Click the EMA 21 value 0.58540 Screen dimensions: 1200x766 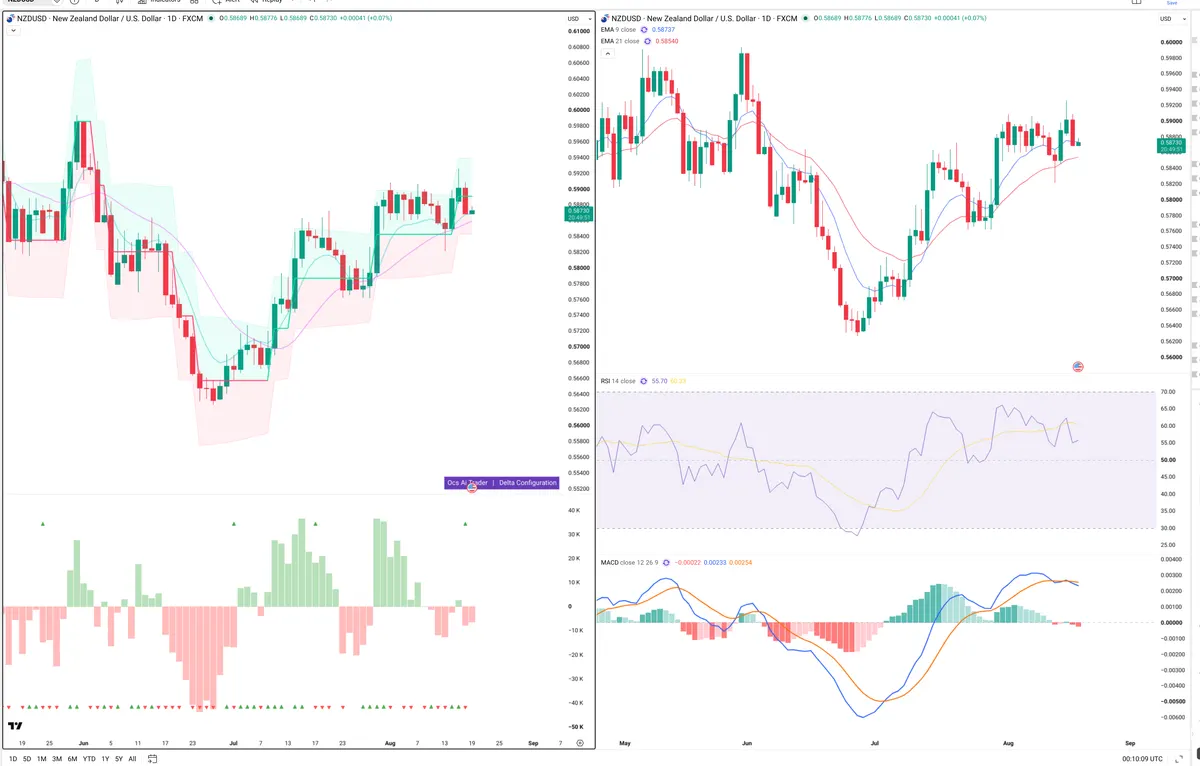tap(669, 41)
